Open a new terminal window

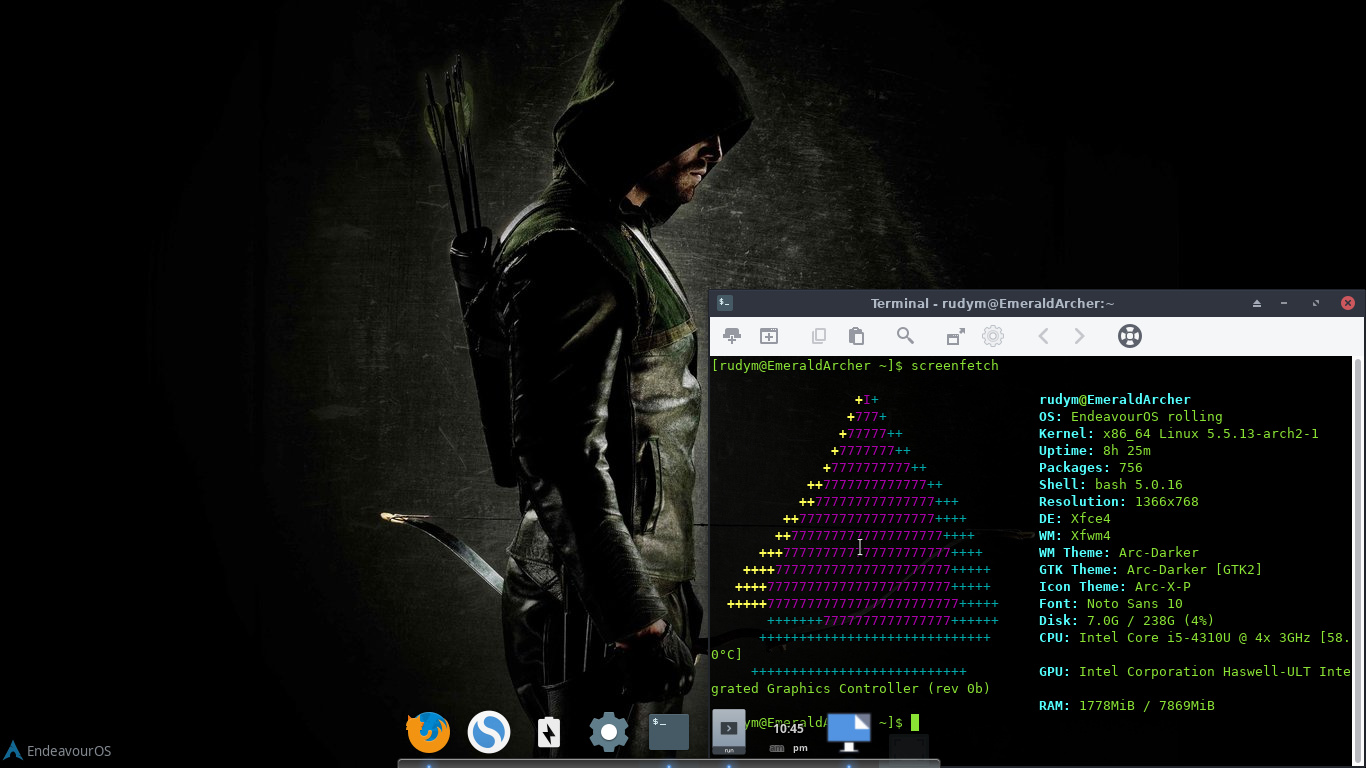pyautogui.click(x=769, y=336)
